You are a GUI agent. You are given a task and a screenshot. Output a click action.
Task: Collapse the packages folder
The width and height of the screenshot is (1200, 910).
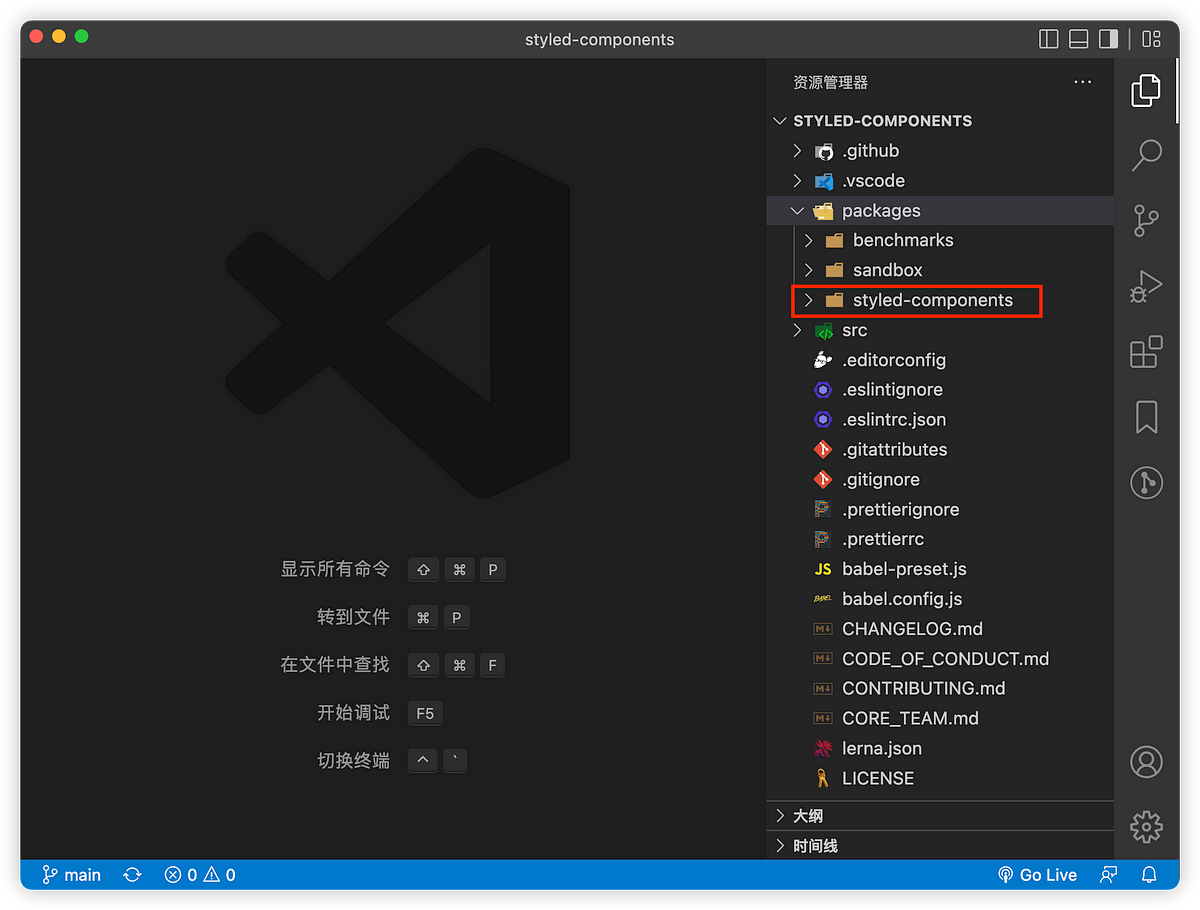click(x=940, y=211)
